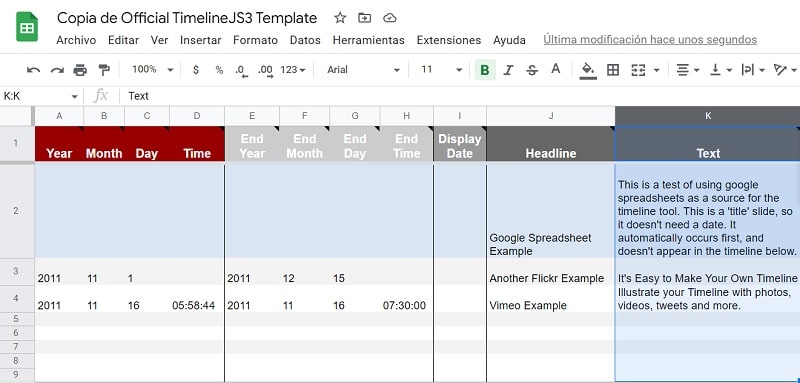Open the Archivo menu

pyautogui.click(x=76, y=40)
